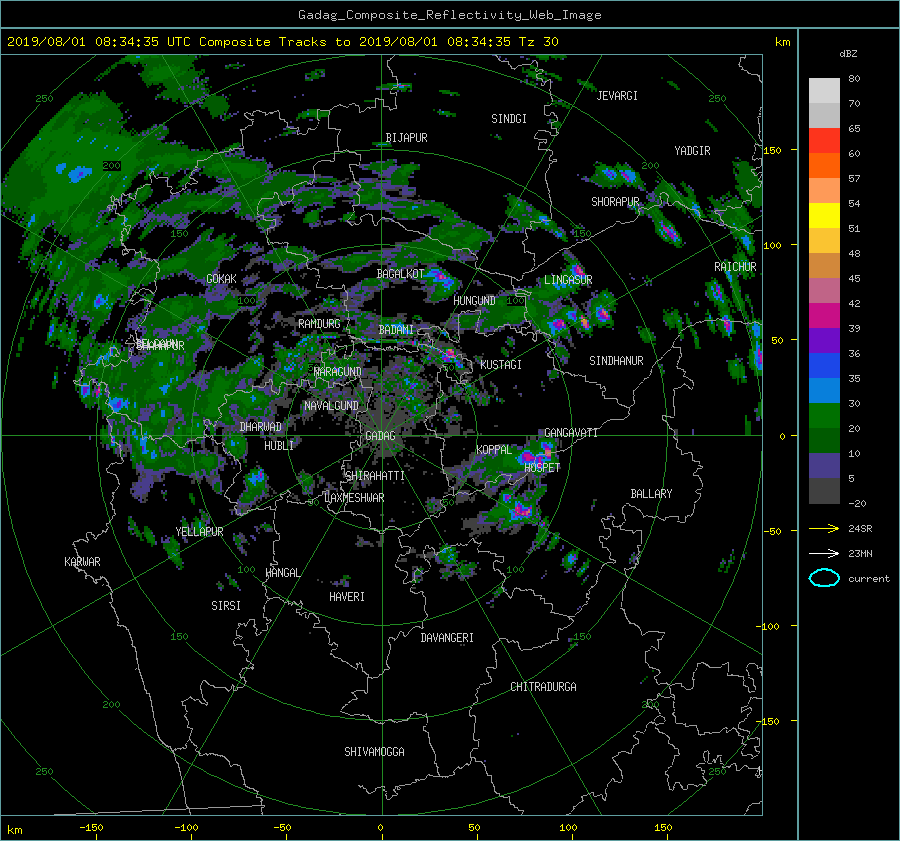Click the white 23MN arrow legend icon

824,554
